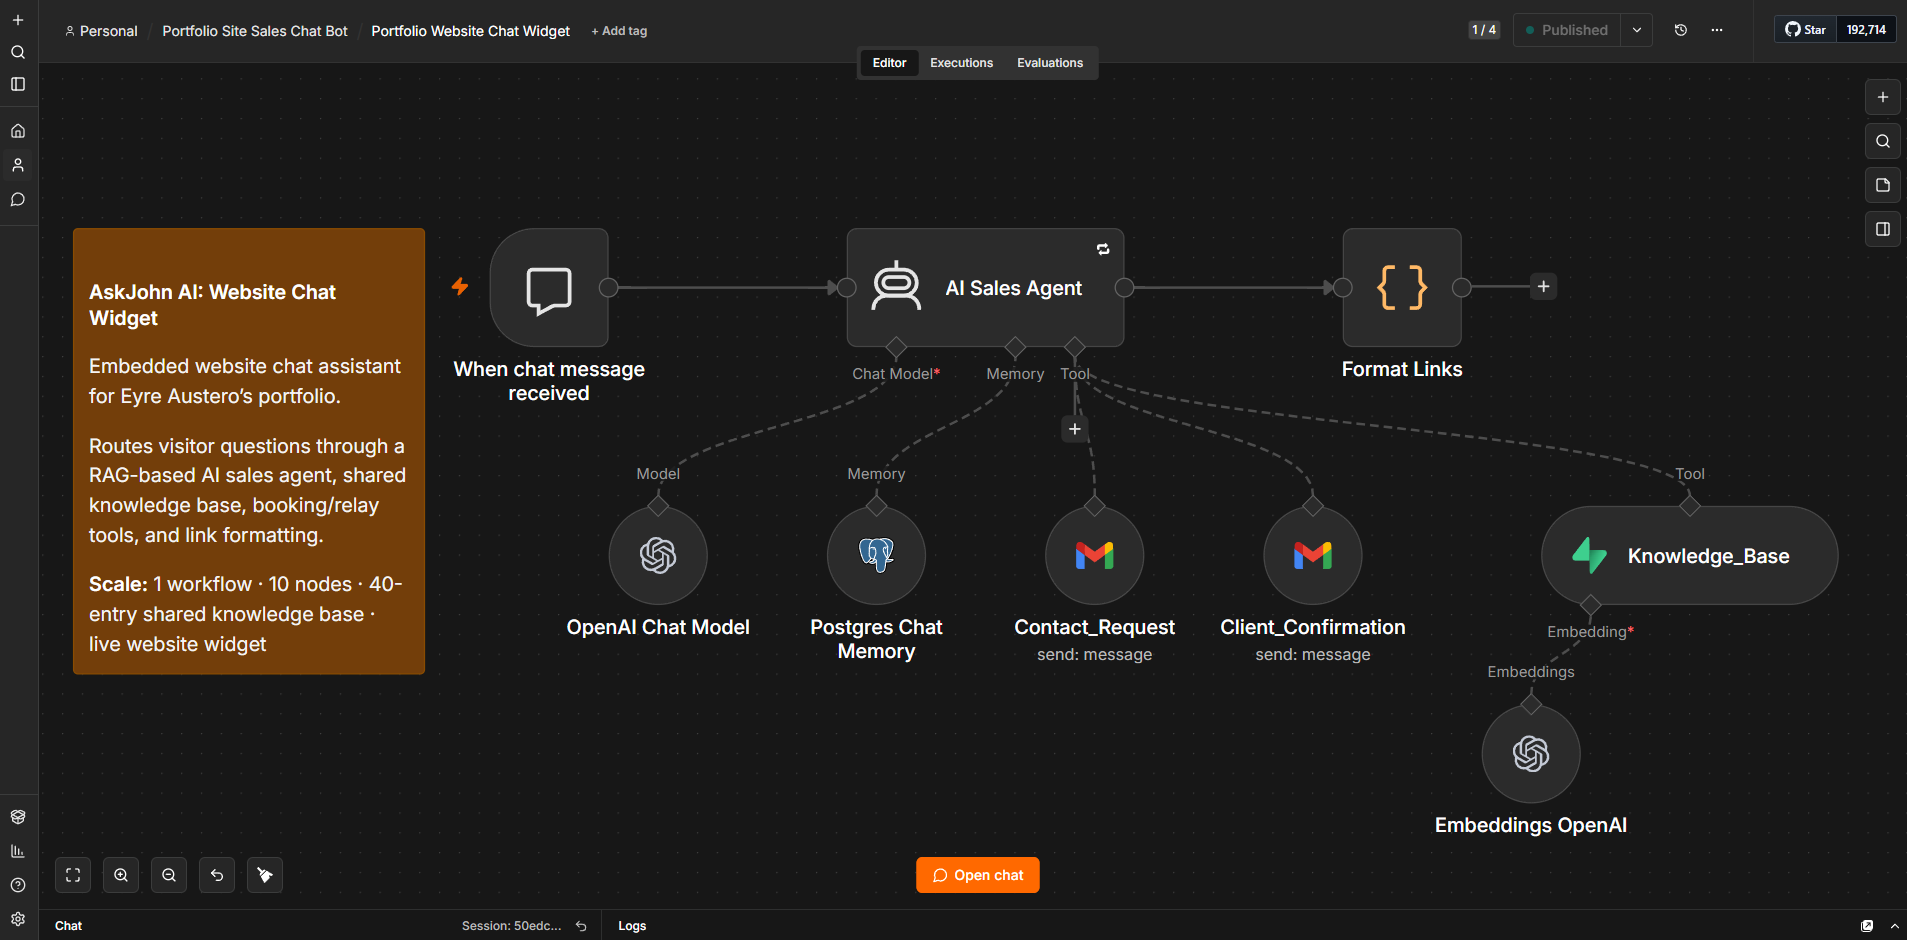This screenshot has width=1907, height=940.
Task: Switch to the Editor tab
Action: pos(889,63)
